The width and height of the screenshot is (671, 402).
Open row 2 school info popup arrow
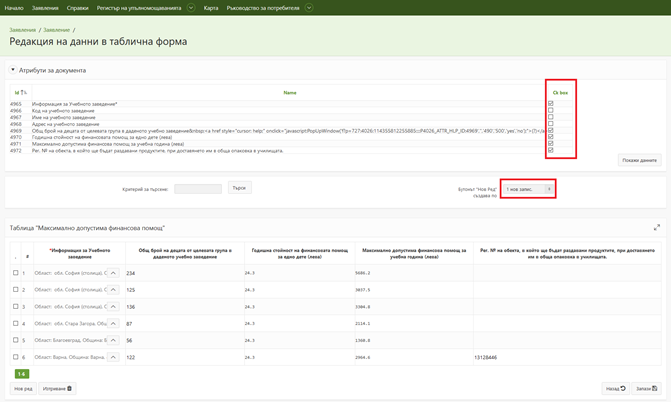coord(113,290)
